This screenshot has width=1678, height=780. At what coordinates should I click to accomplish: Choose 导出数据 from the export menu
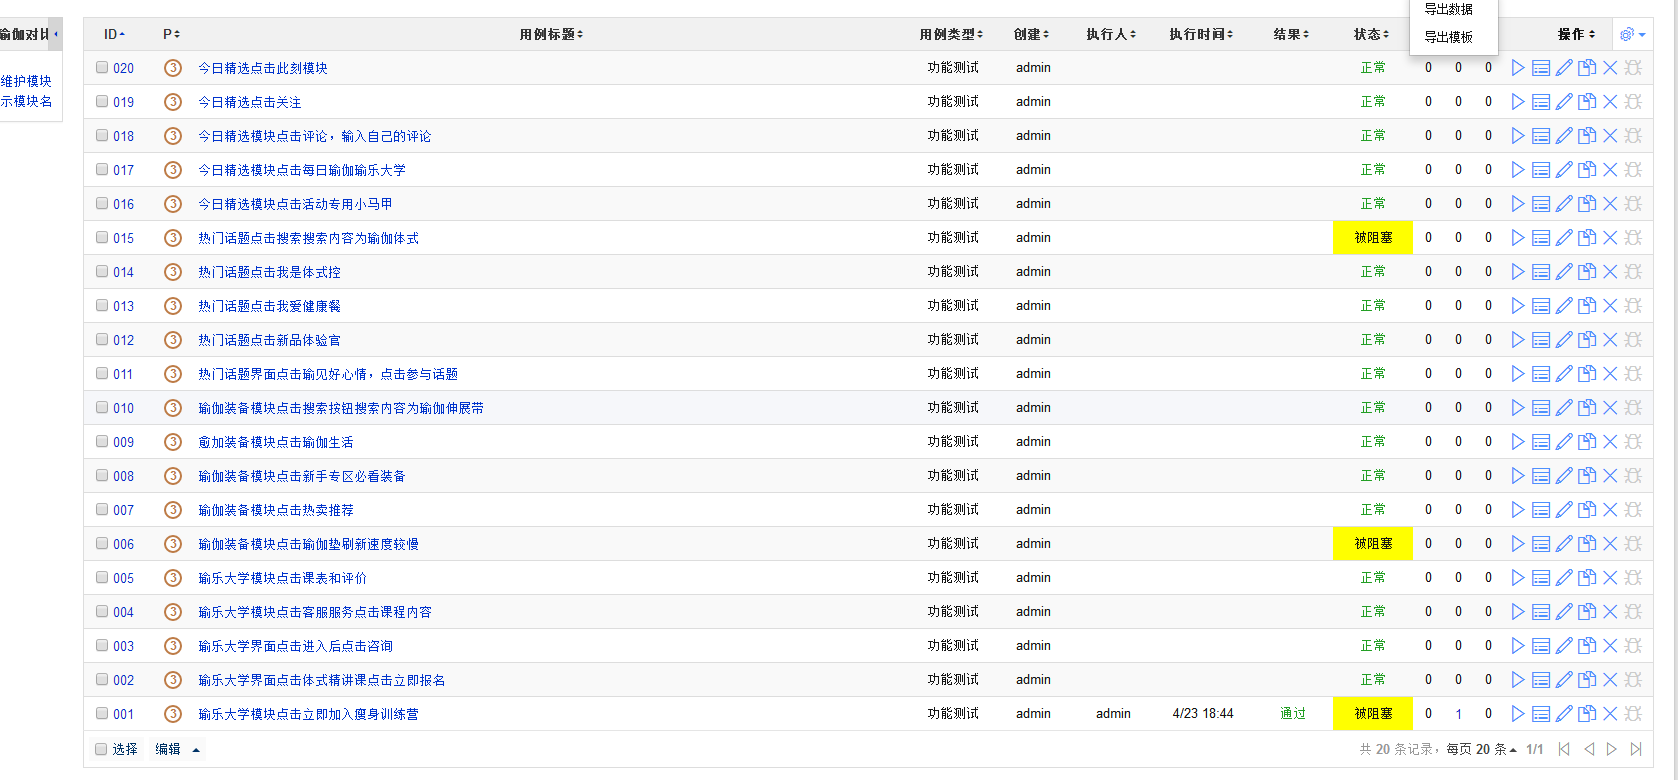pyautogui.click(x=1448, y=9)
